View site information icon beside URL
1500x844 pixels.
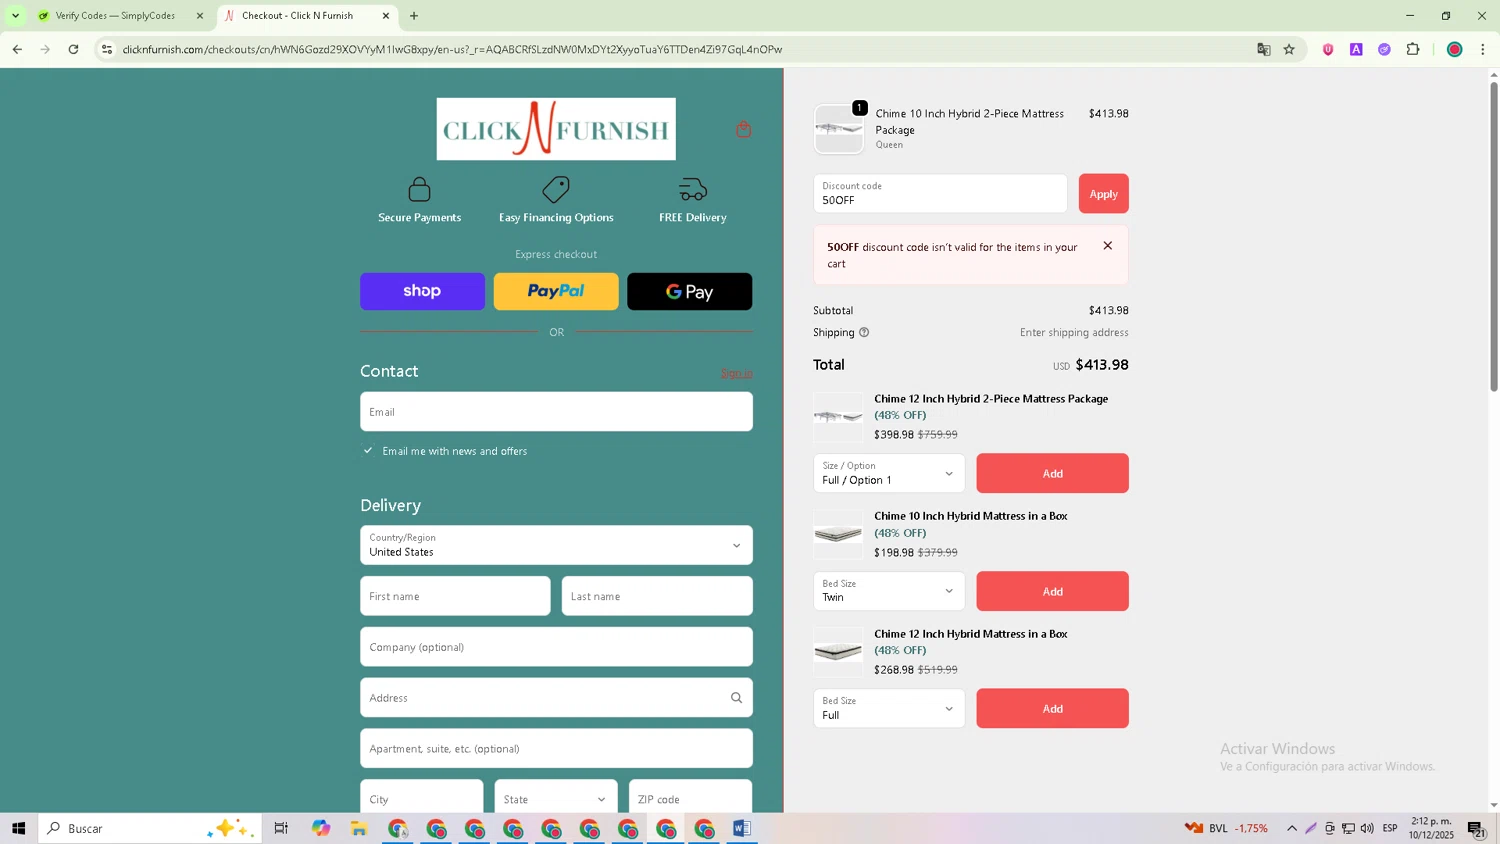tap(107, 49)
